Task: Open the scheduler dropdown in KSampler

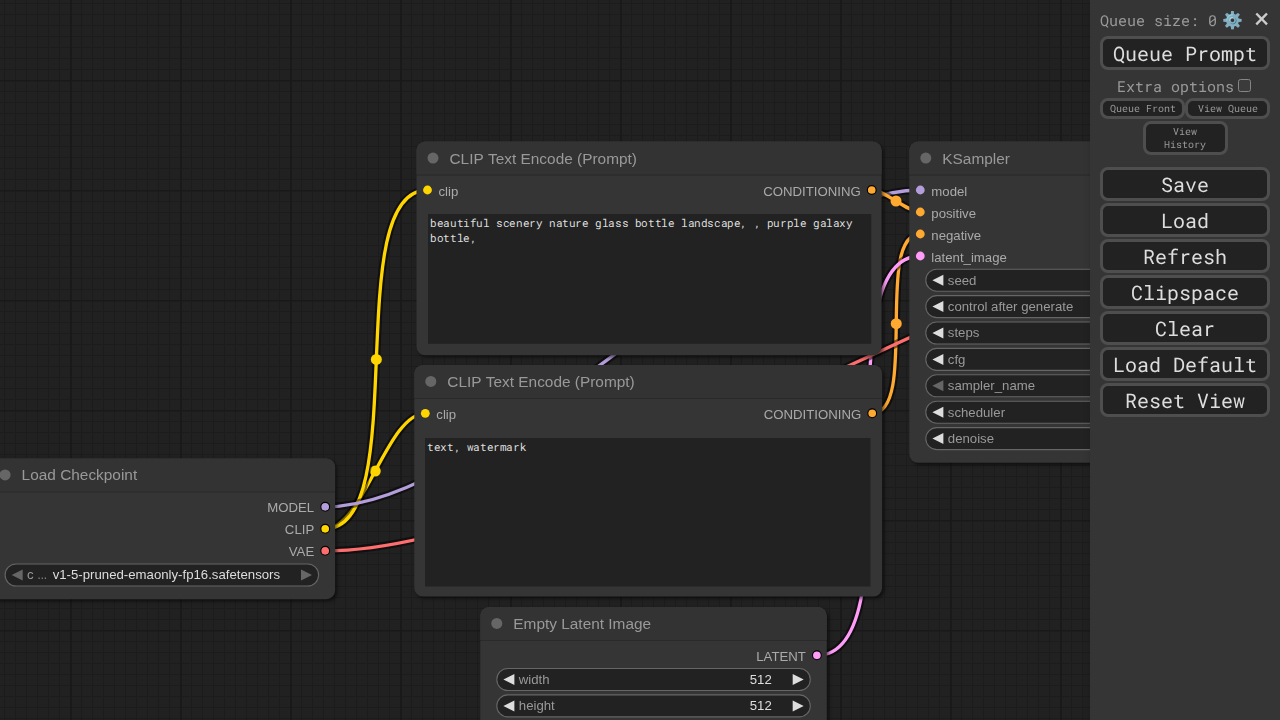Action: coord(1008,412)
